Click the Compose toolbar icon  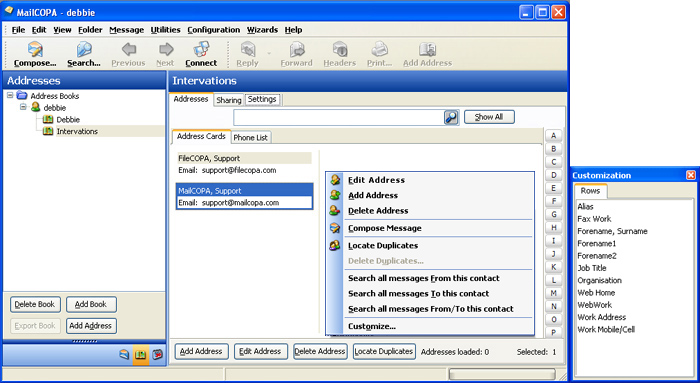click(35, 49)
